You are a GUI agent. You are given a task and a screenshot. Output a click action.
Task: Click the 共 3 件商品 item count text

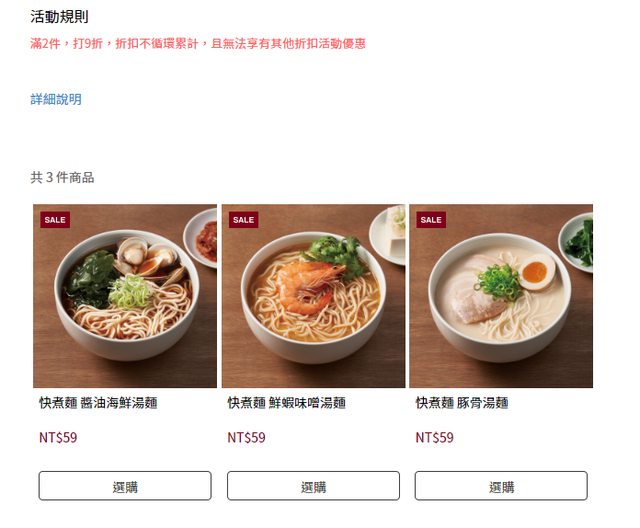click(x=62, y=177)
